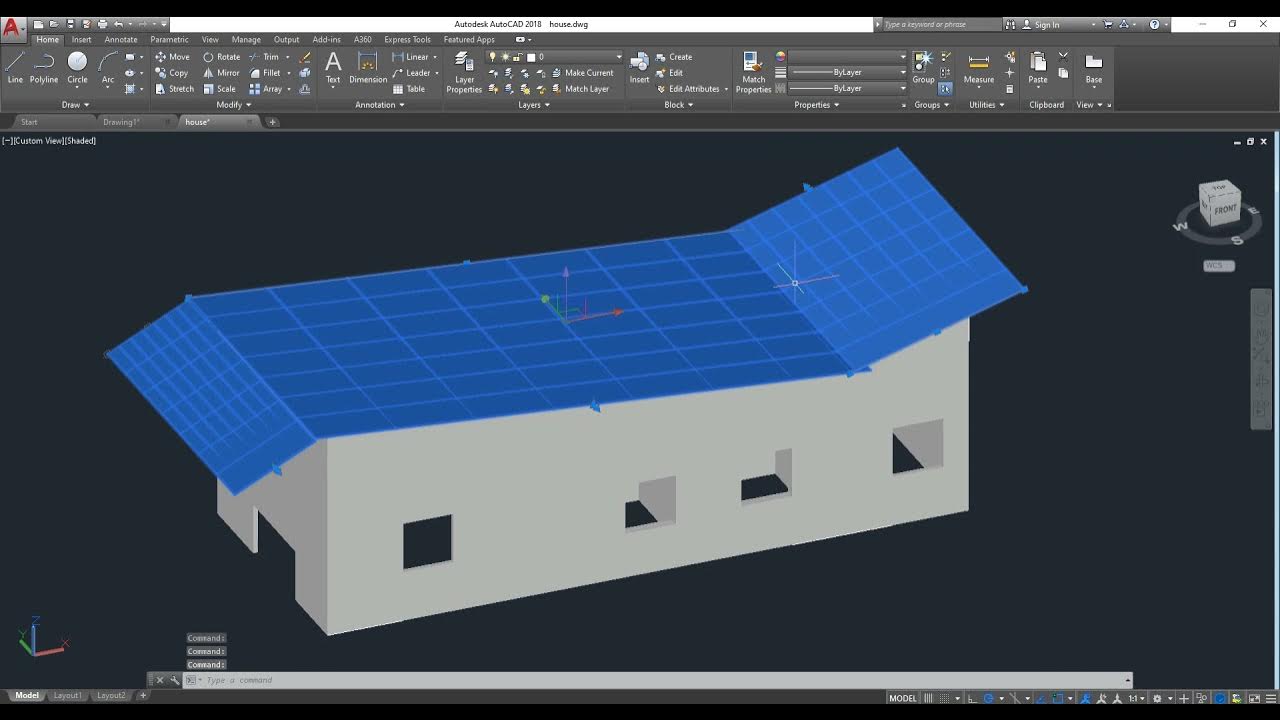Click the keyword search field
Image resolution: width=1280 pixels, height=720 pixels.
click(940, 24)
